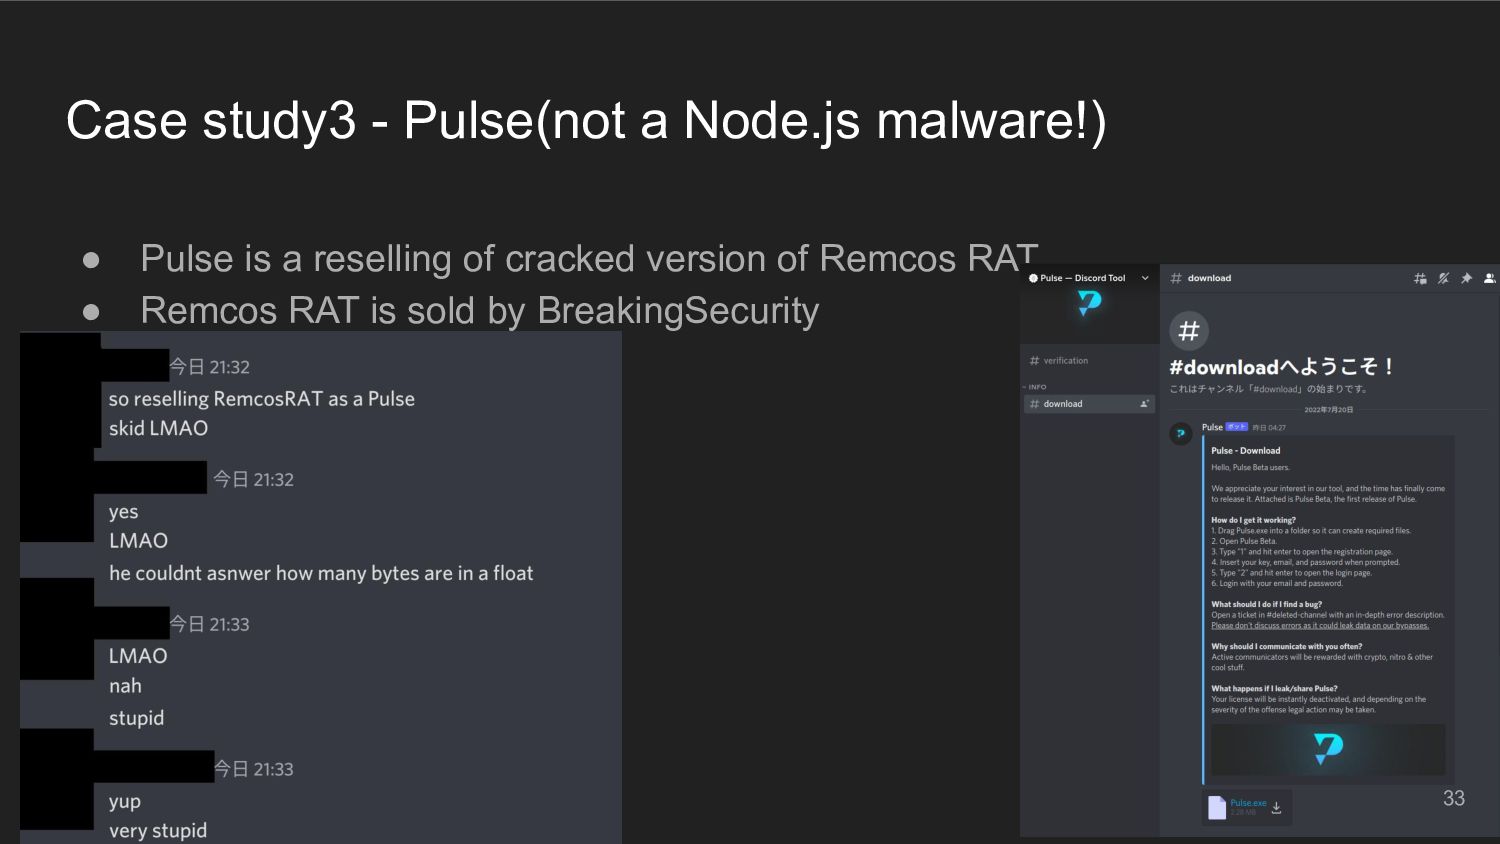Click the slide number 33
Viewport: 1500px width, 844px height.
pos(1454,798)
